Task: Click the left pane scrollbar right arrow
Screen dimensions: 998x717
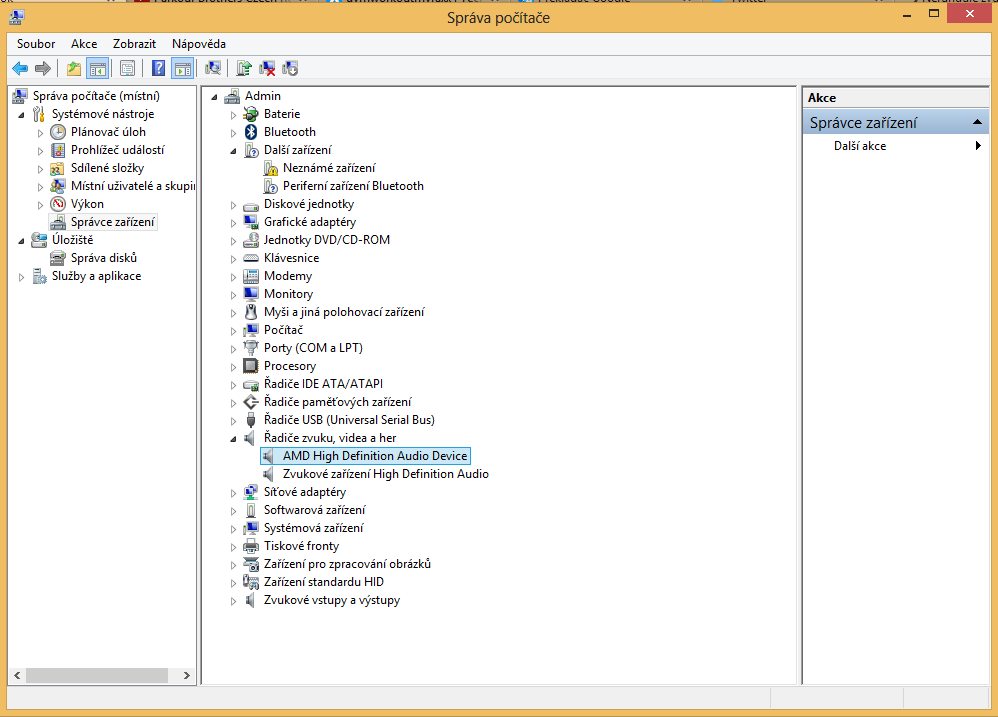Action: (186, 675)
